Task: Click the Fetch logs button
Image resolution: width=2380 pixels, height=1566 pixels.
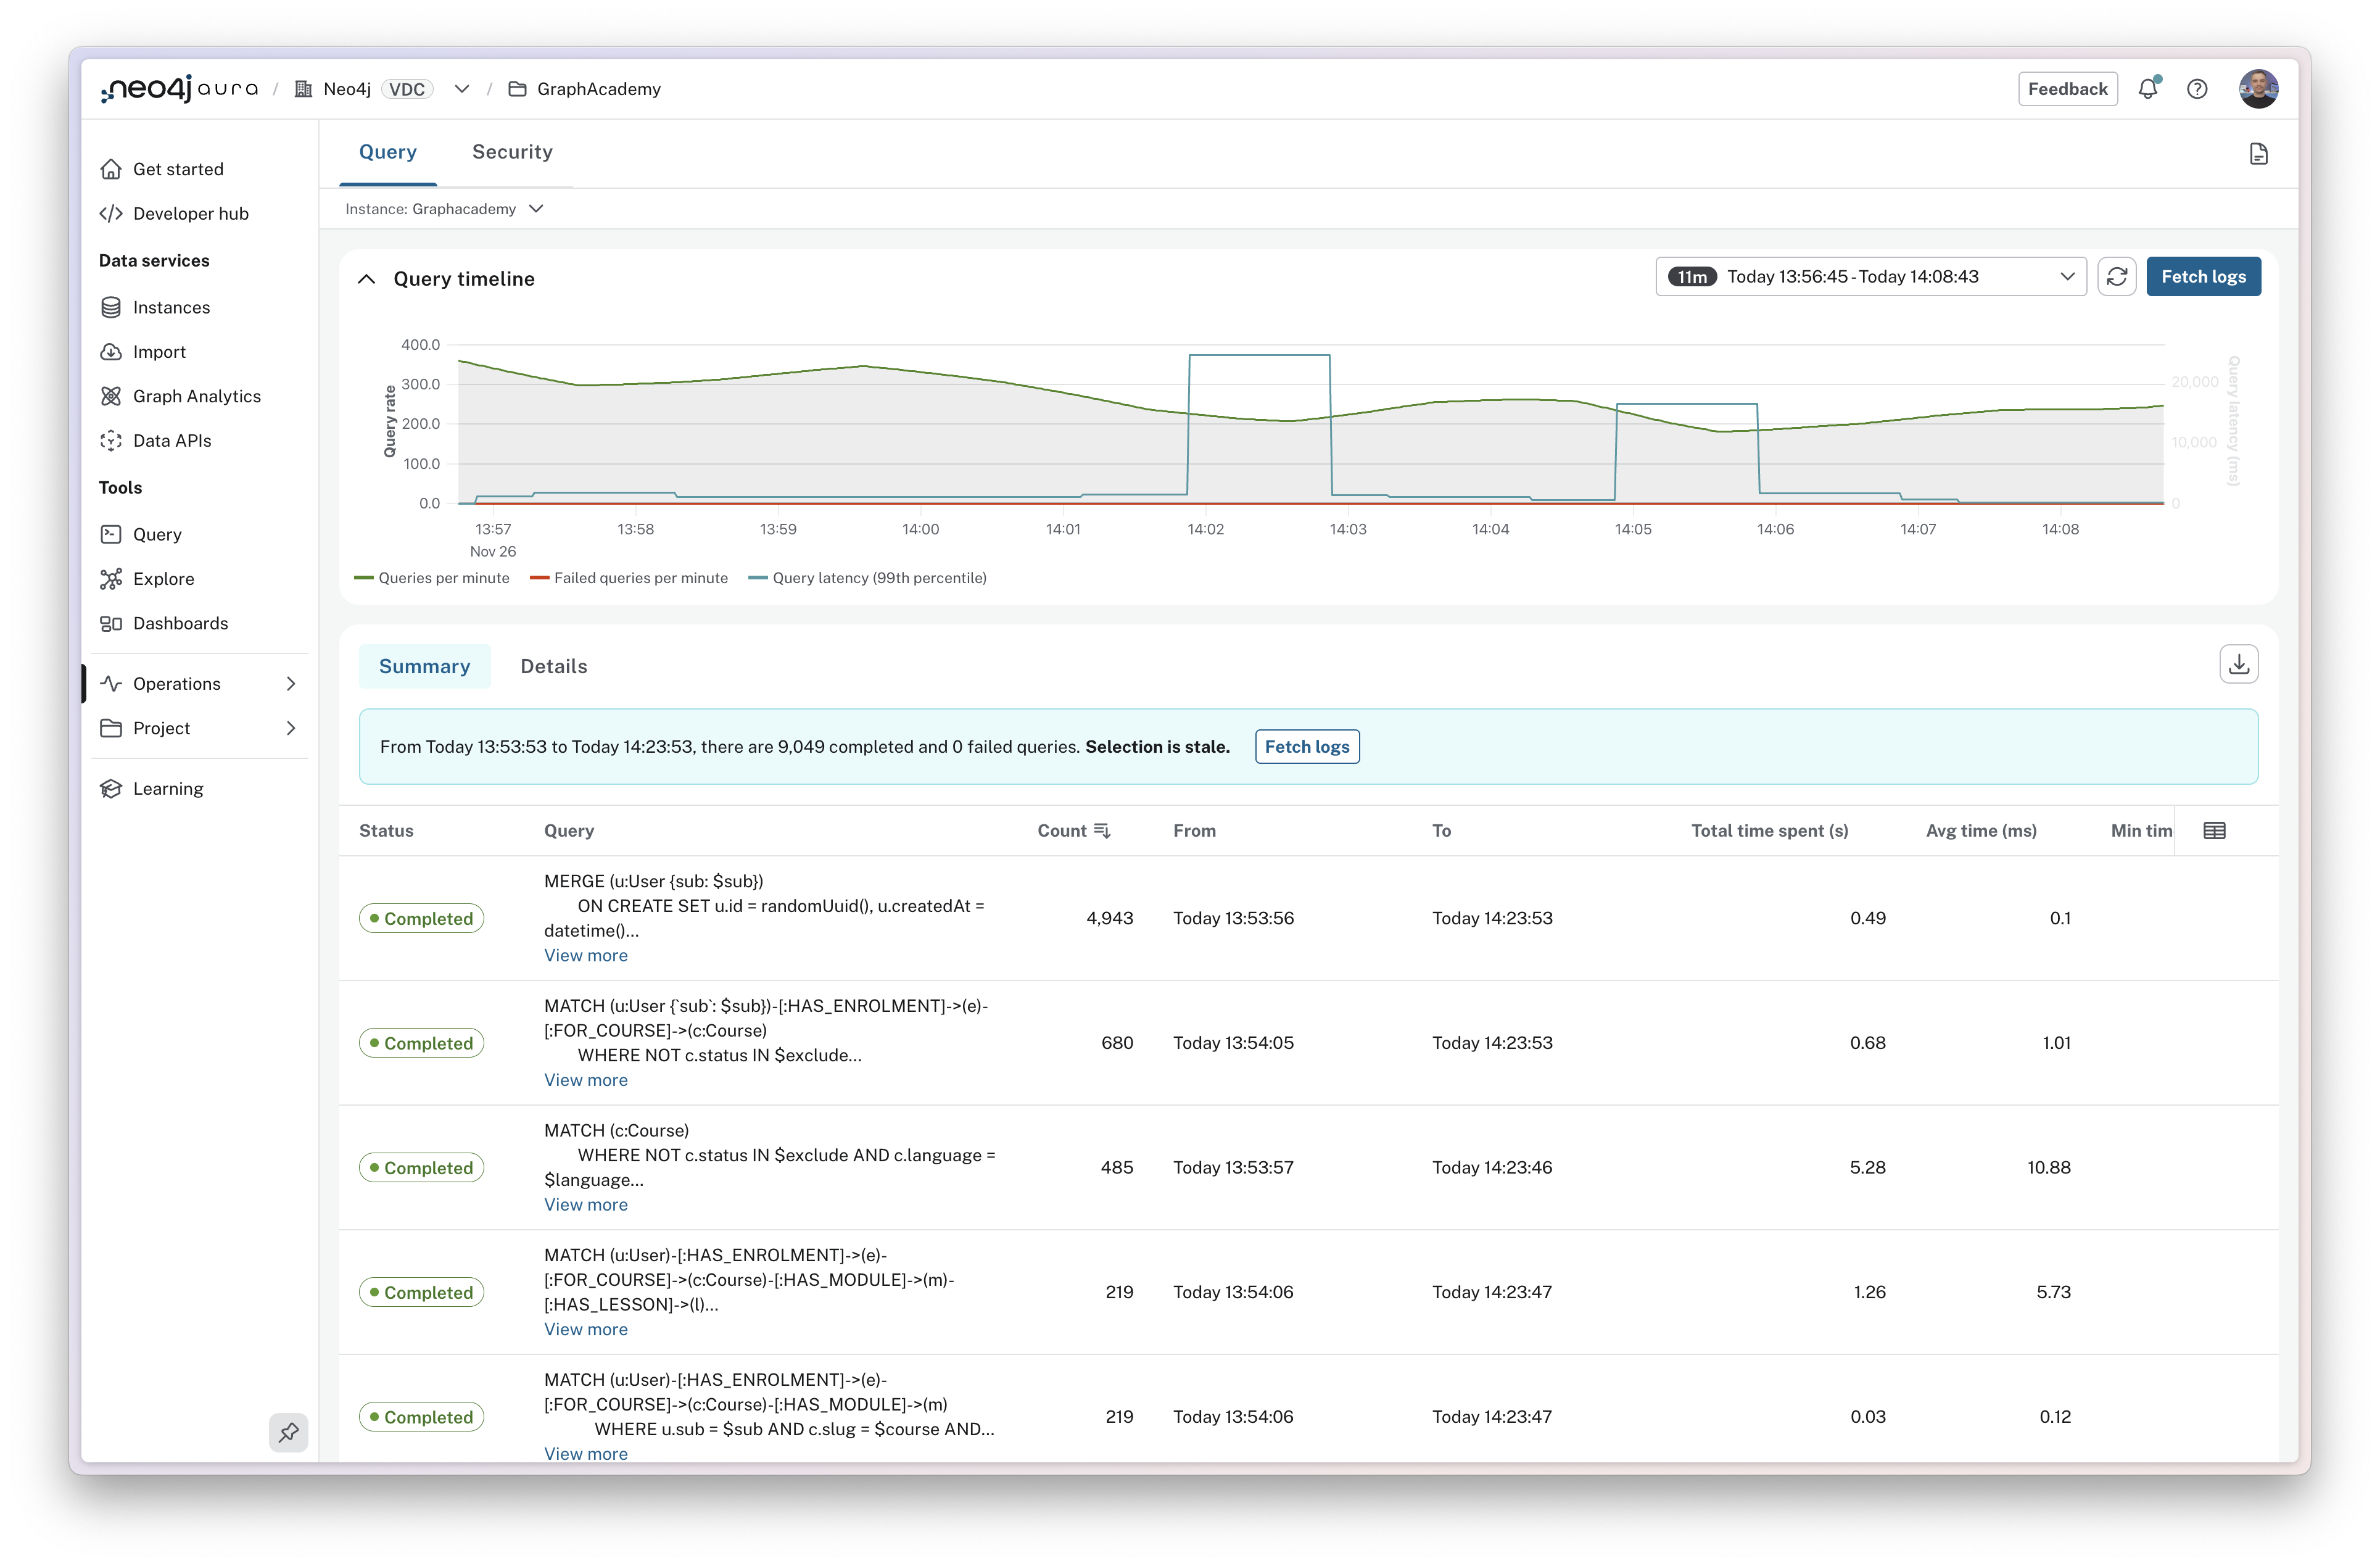Action: click(2203, 276)
